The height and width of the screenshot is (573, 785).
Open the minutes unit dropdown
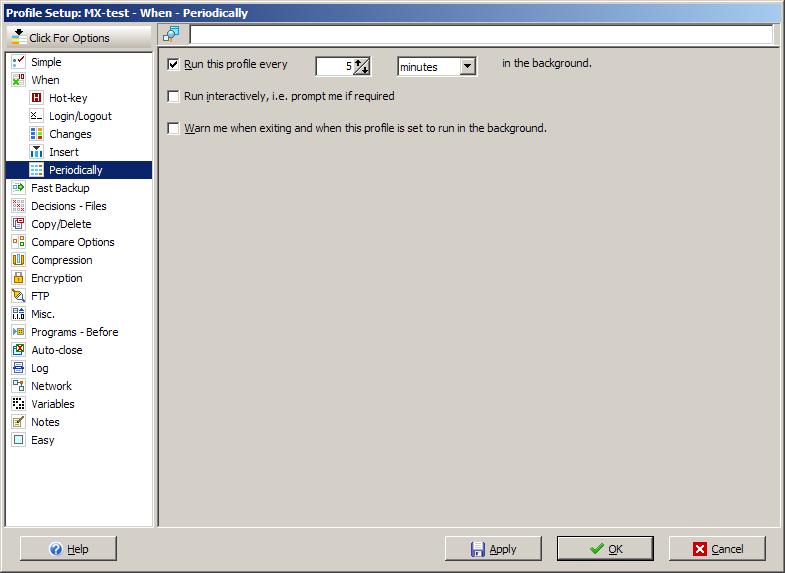467,67
